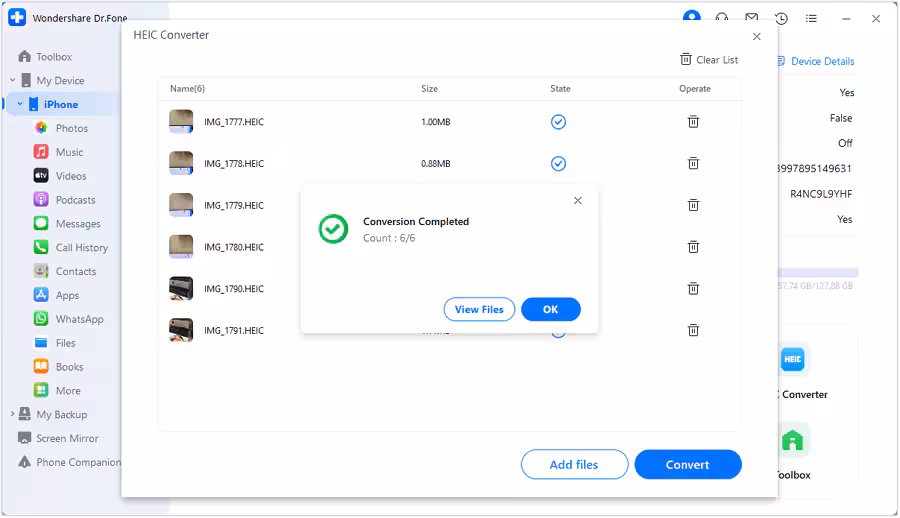Open the history clock icon
This screenshot has width=900, height=518.
point(781,19)
